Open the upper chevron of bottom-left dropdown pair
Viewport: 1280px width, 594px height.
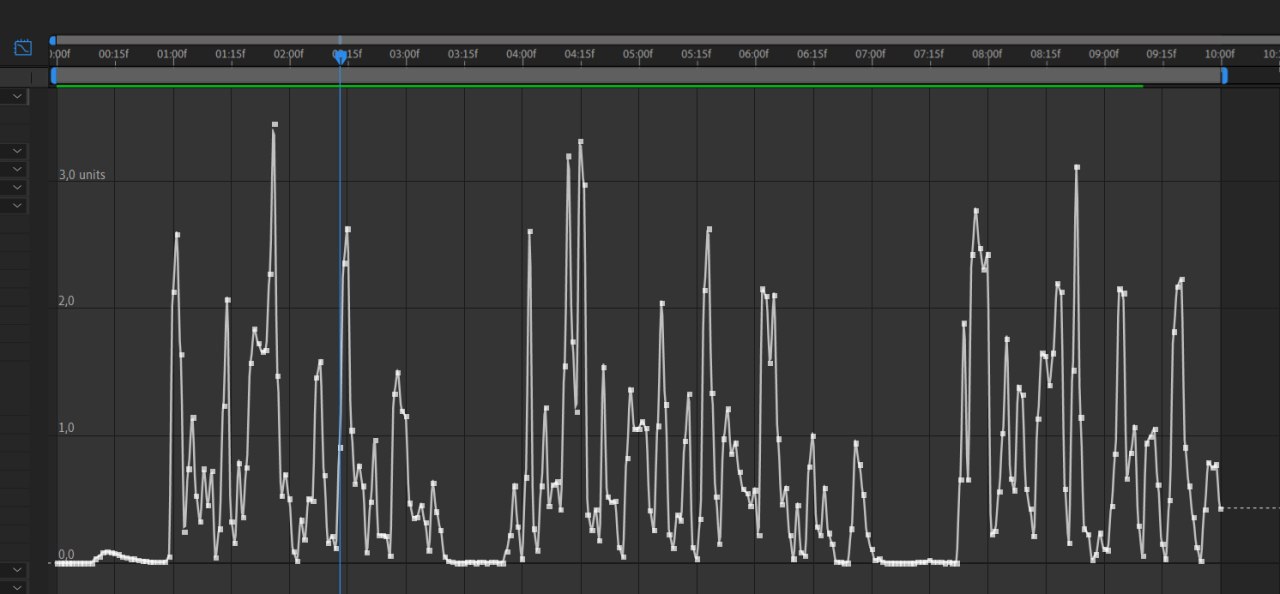tap(17, 570)
